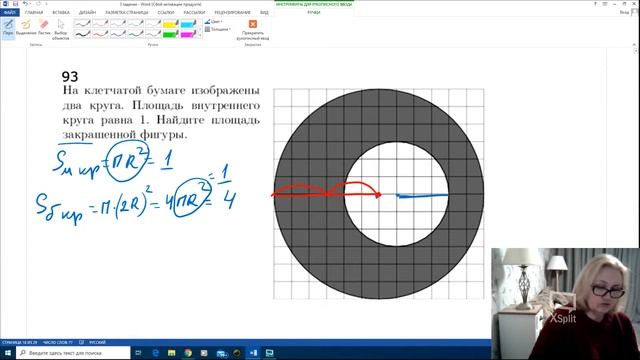The width and height of the screenshot is (640, 360).
Task: Switch to the Word taskbar button
Action: tap(253, 353)
